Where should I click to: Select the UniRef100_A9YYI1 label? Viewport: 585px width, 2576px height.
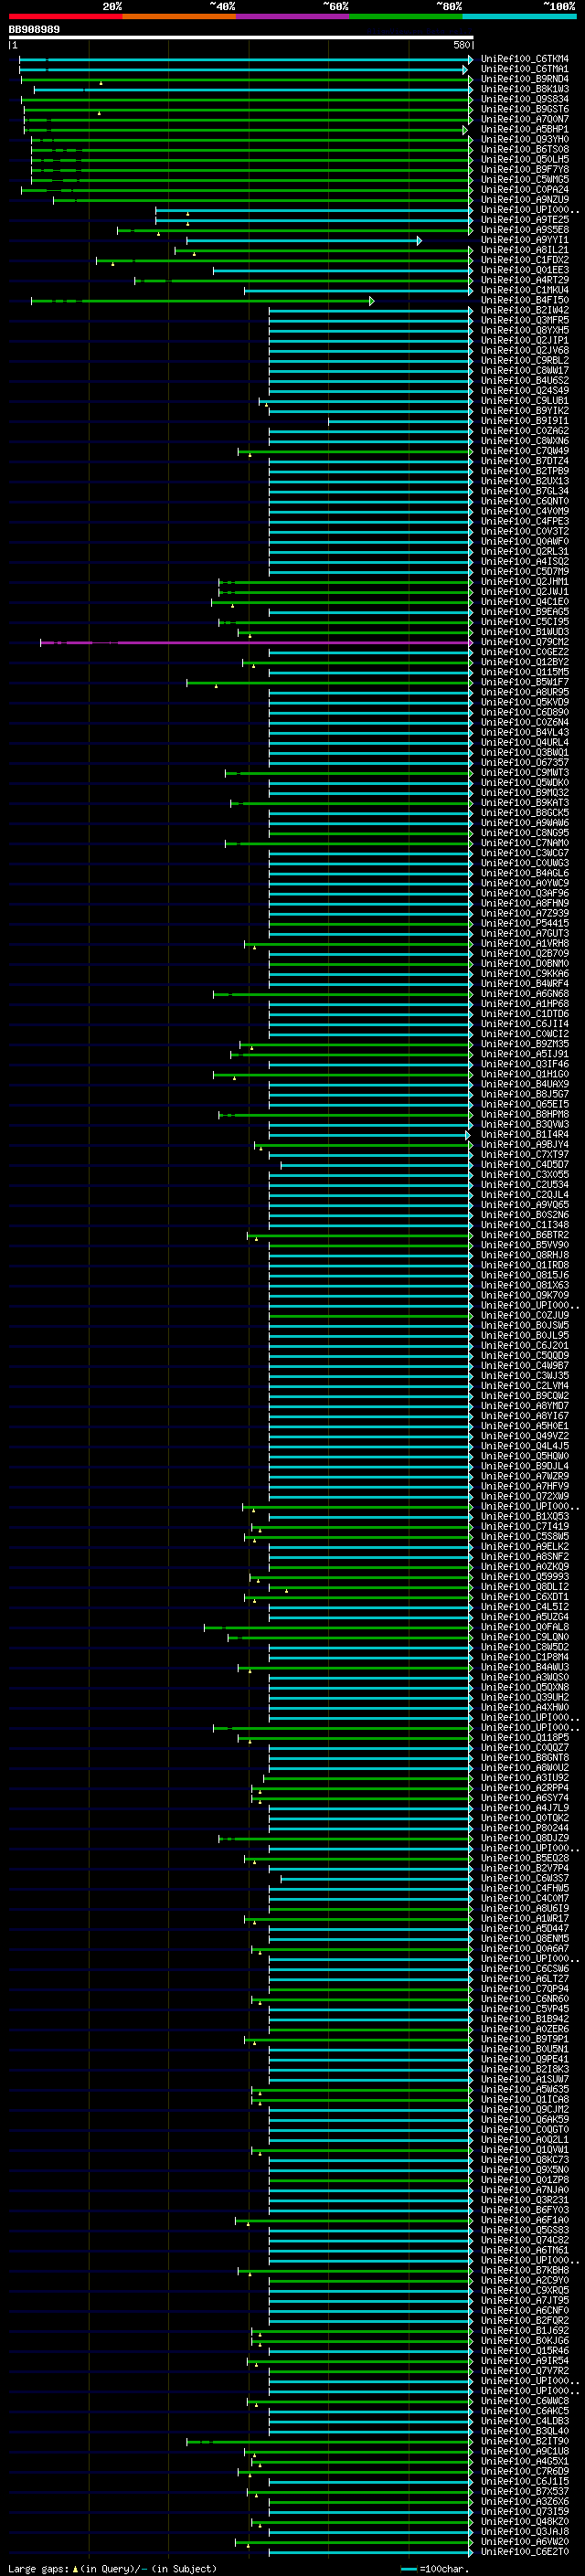click(x=525, y=240)
